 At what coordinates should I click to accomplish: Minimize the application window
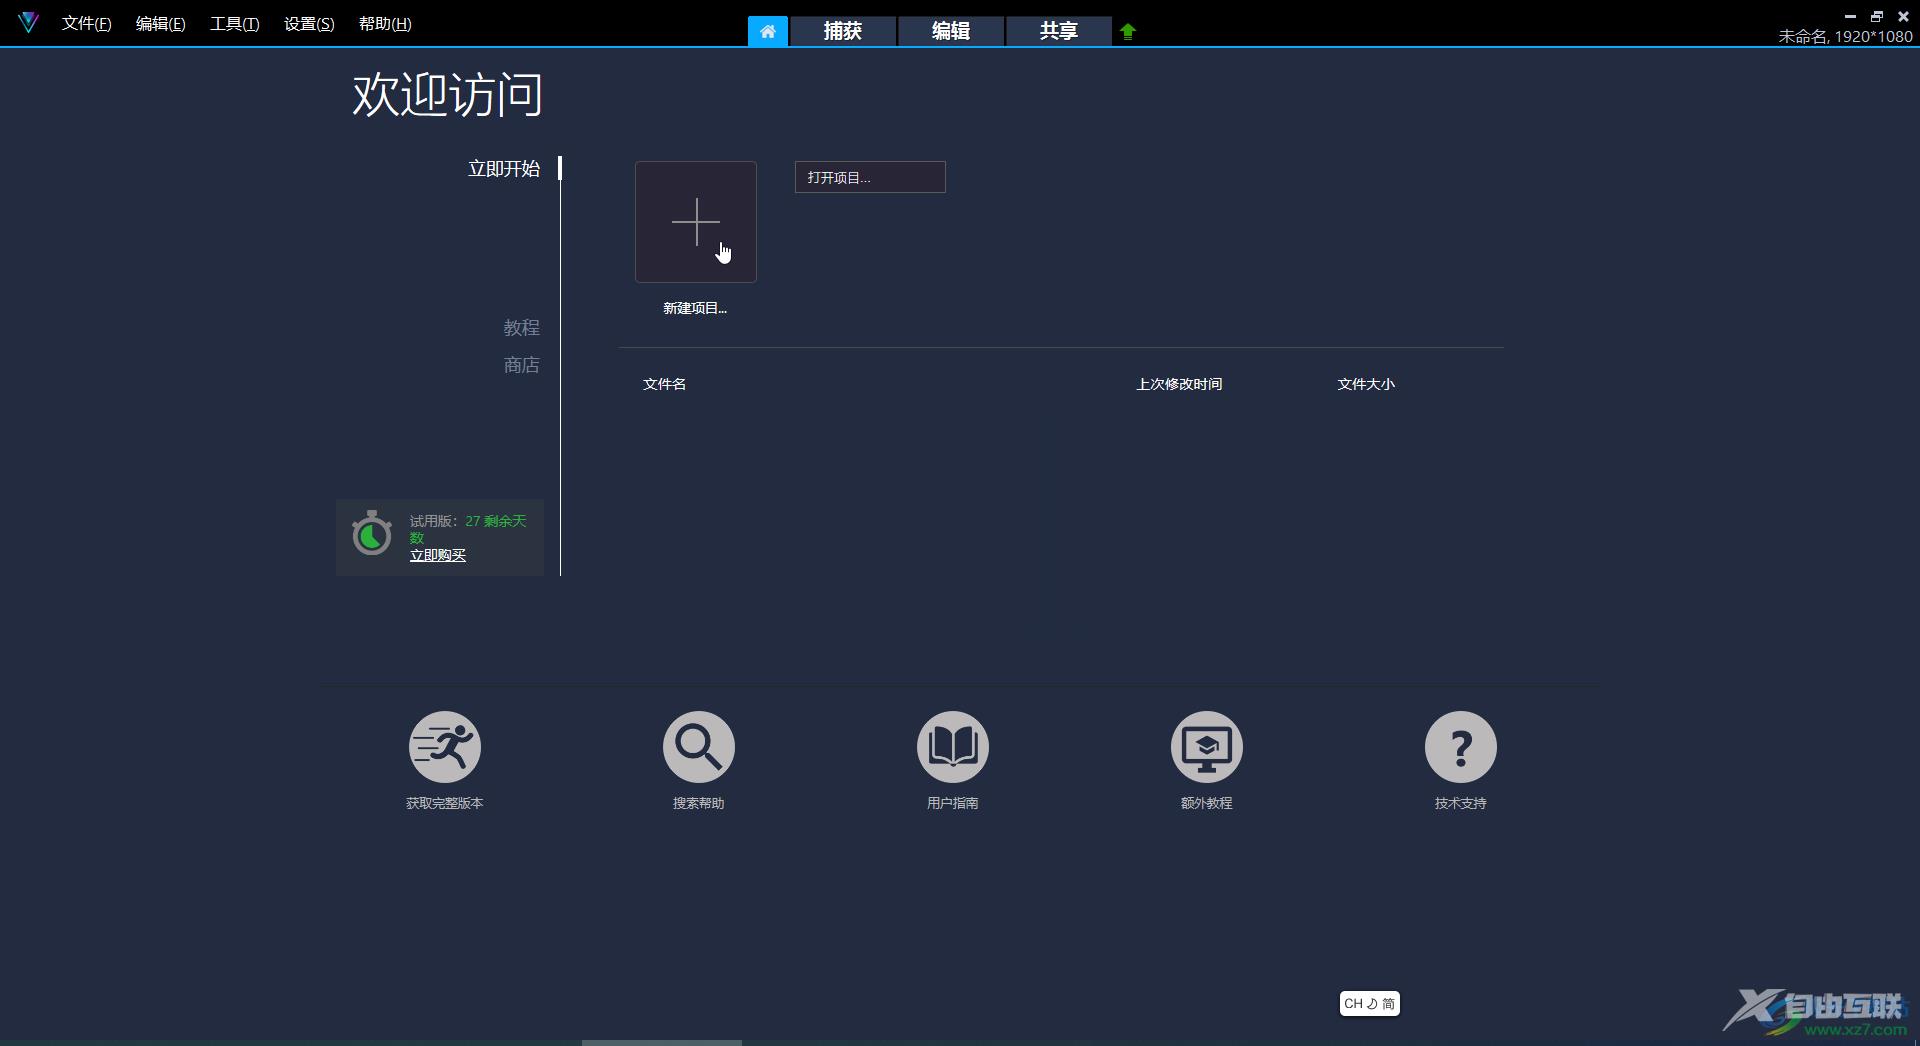(x=1850, y=16)
